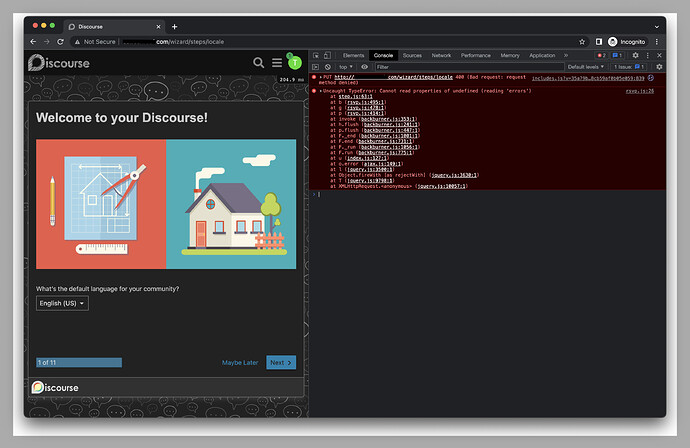Image resolution: width=690 pixels, height=448 pixels.
Task: Toggle DevTools device toolbar
Action: [327, 55]
